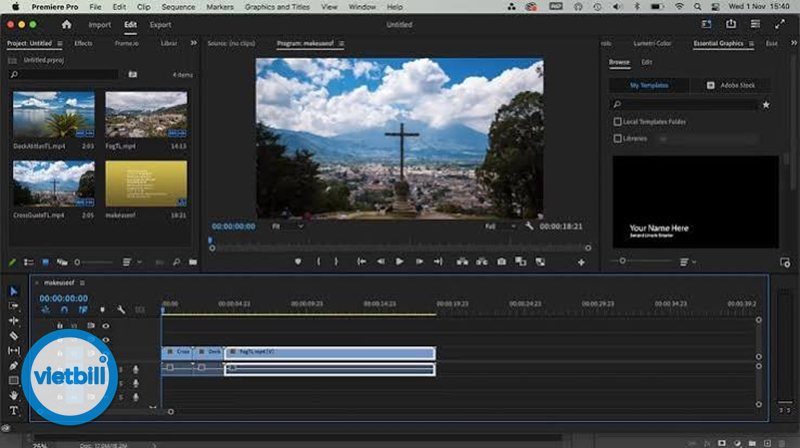Open Project panel menu icon
Screen dimensions: 800x448
pos(60,44)
